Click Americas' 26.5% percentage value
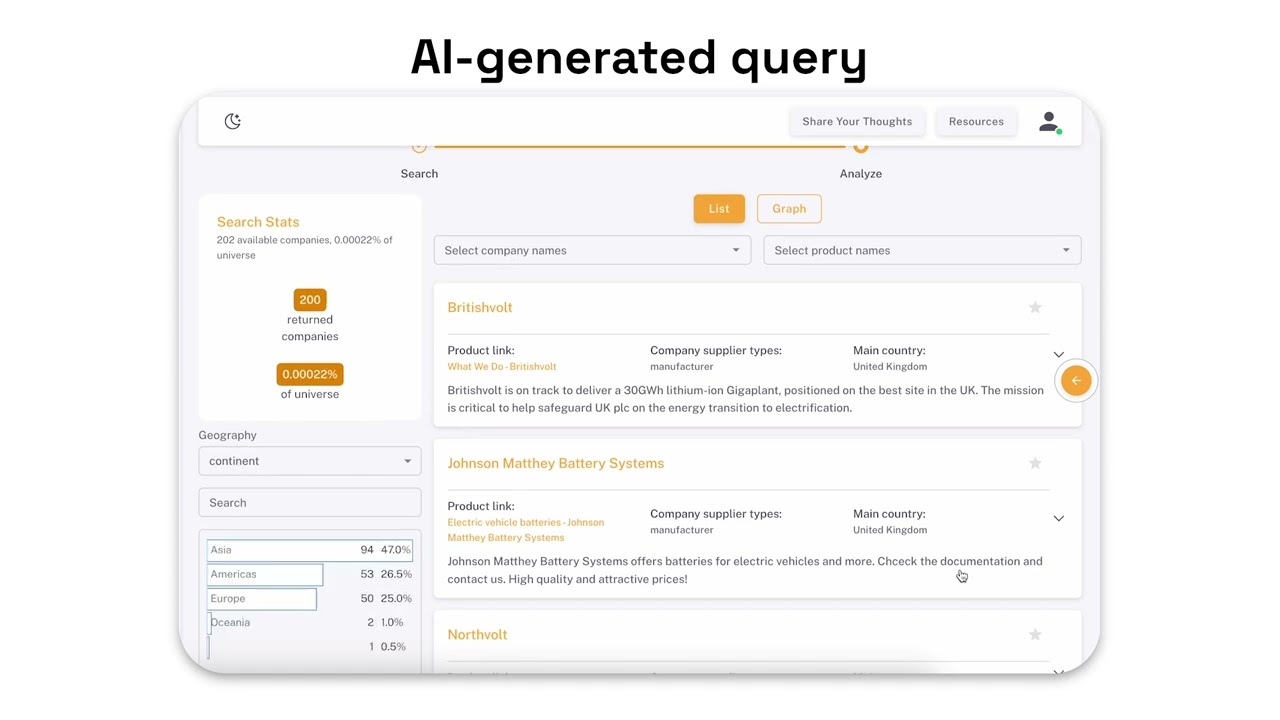This screenshot has width=1280, height=720. pyautogui.click(x=396, y=574)
